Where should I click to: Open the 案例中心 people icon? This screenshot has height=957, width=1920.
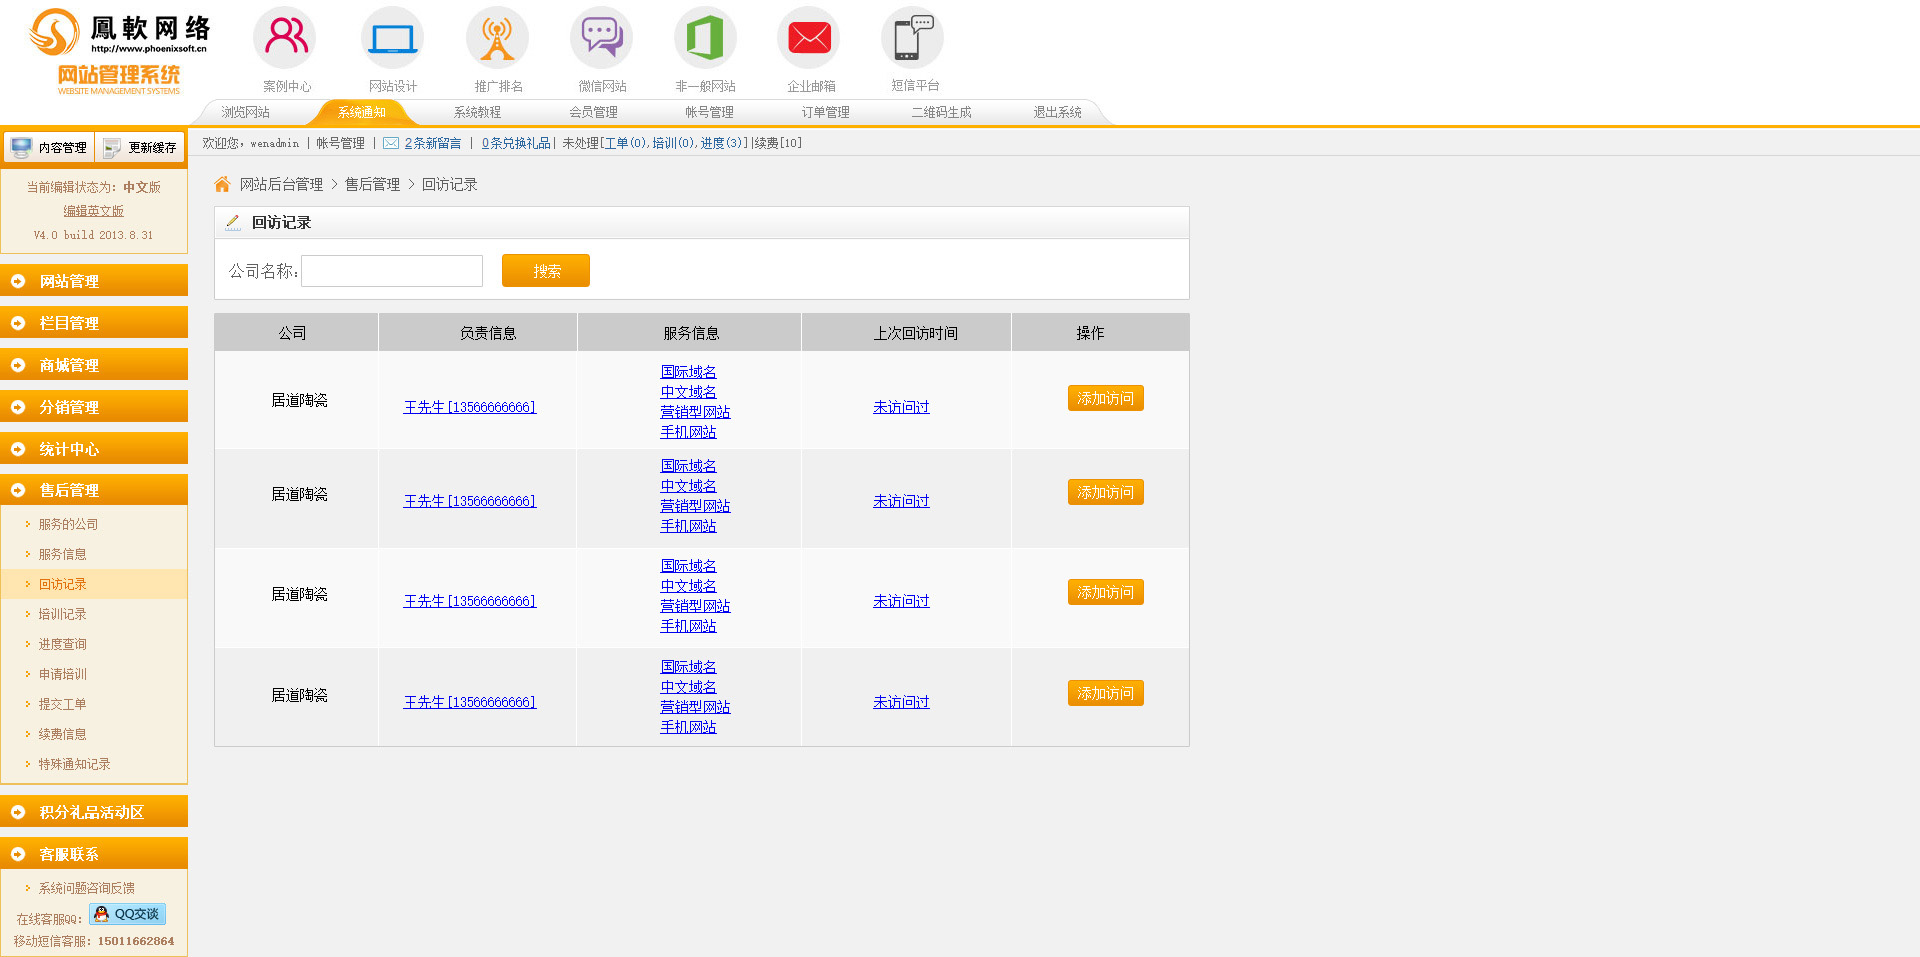[286, 38]
